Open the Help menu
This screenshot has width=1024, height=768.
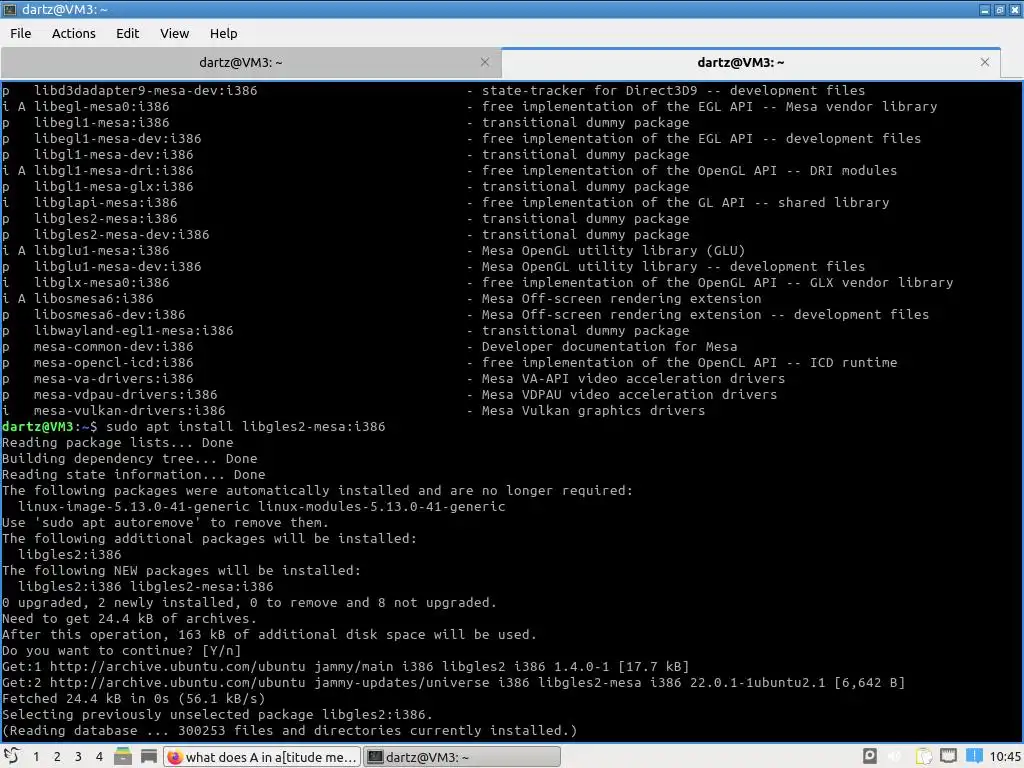click(x=223, y=33)
